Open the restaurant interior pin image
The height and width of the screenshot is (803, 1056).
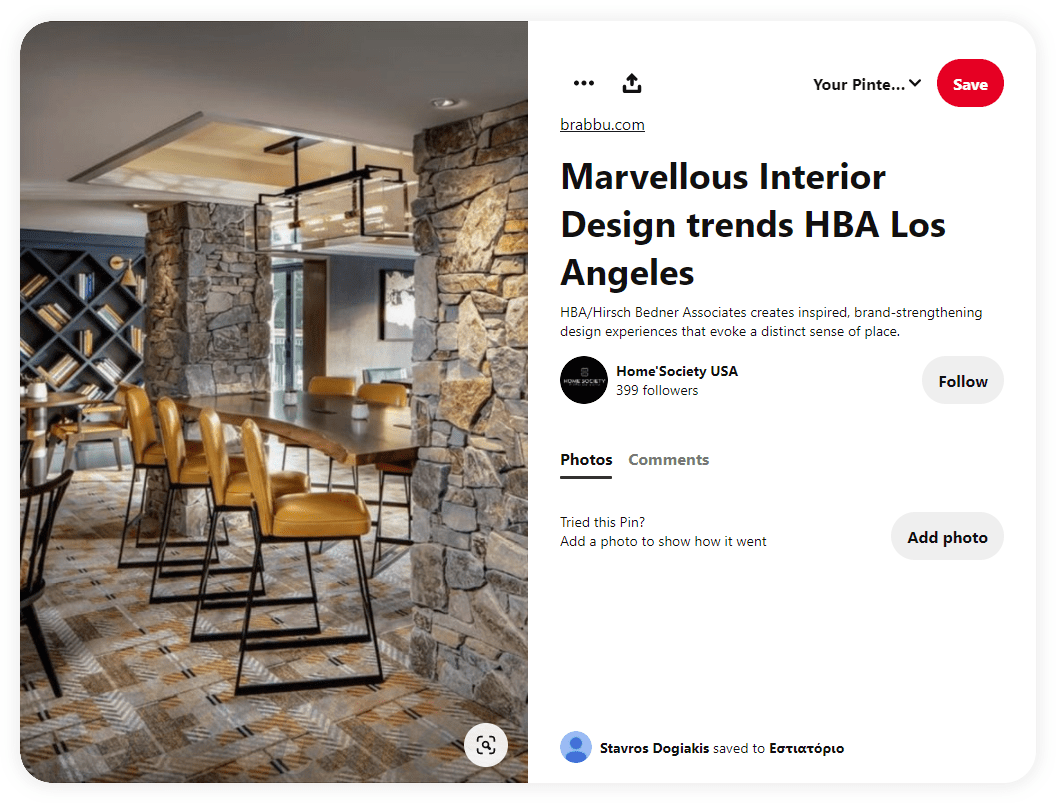point(273,402)
